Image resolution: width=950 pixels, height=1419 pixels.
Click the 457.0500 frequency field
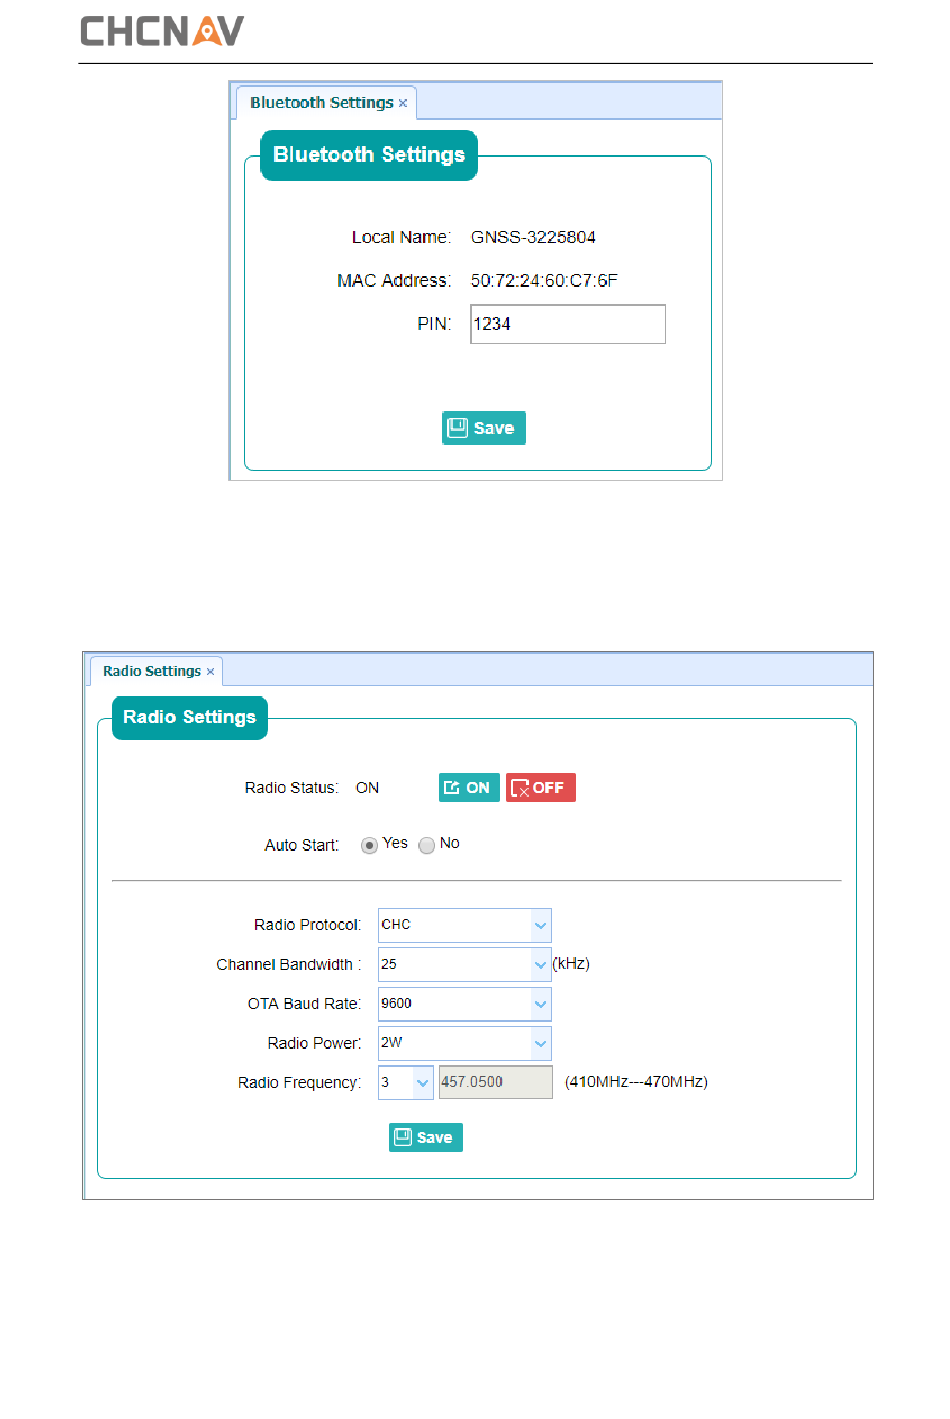[x=496, y=1082]
